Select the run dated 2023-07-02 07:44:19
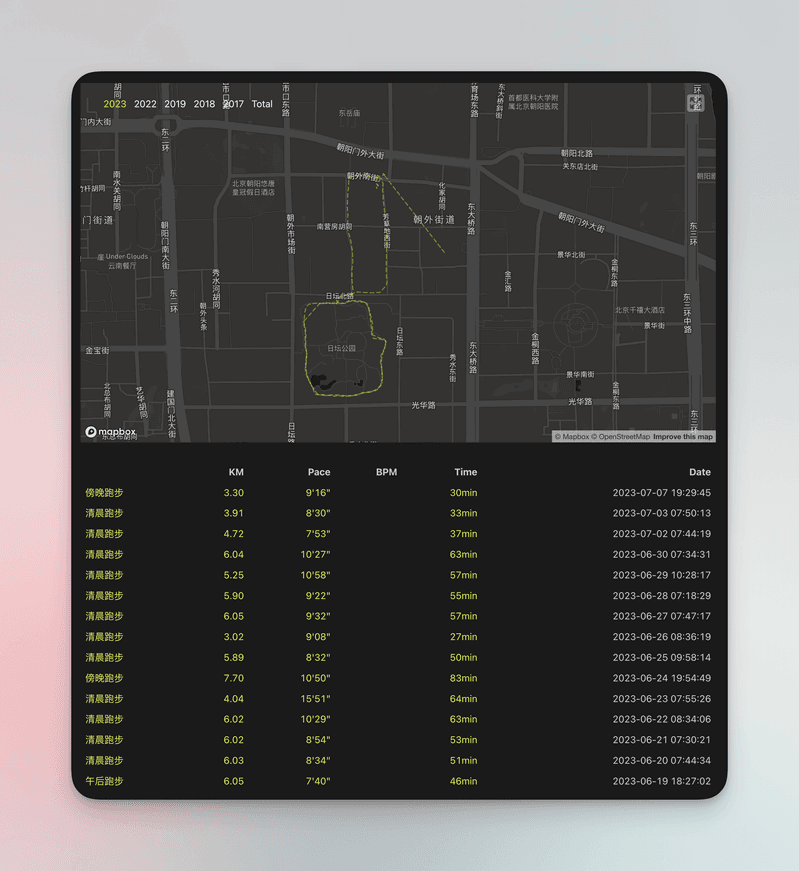This screenshot has height=871, width=799. click(x=398, y=534)
